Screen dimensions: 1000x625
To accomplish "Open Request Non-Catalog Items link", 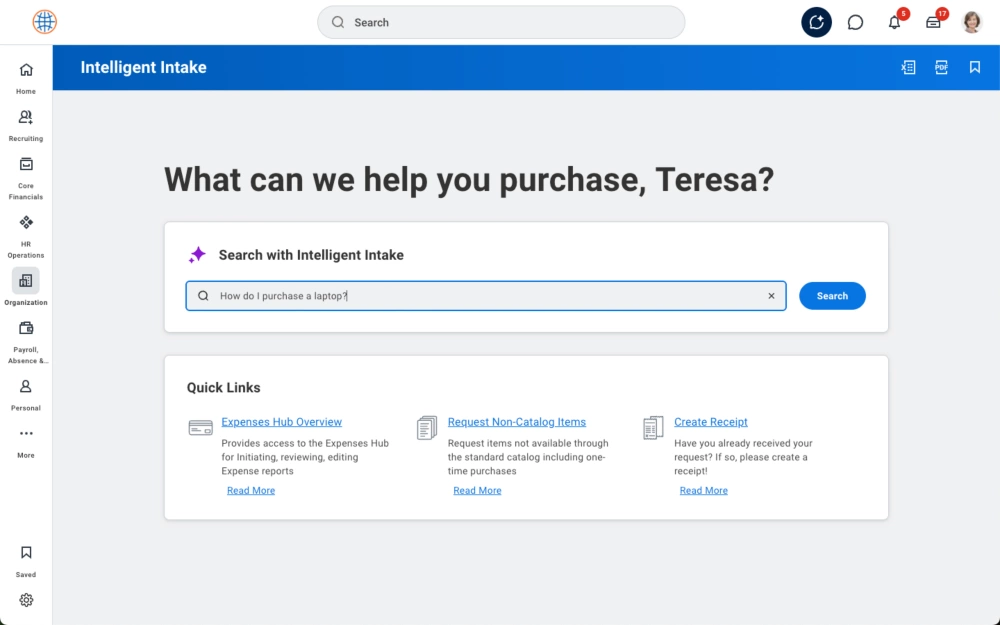I will (516, 422).
